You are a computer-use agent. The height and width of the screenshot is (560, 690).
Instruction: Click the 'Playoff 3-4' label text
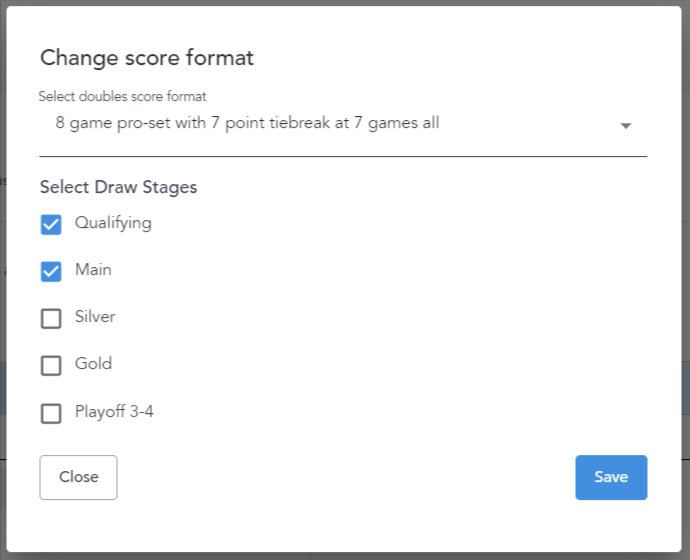114,412
